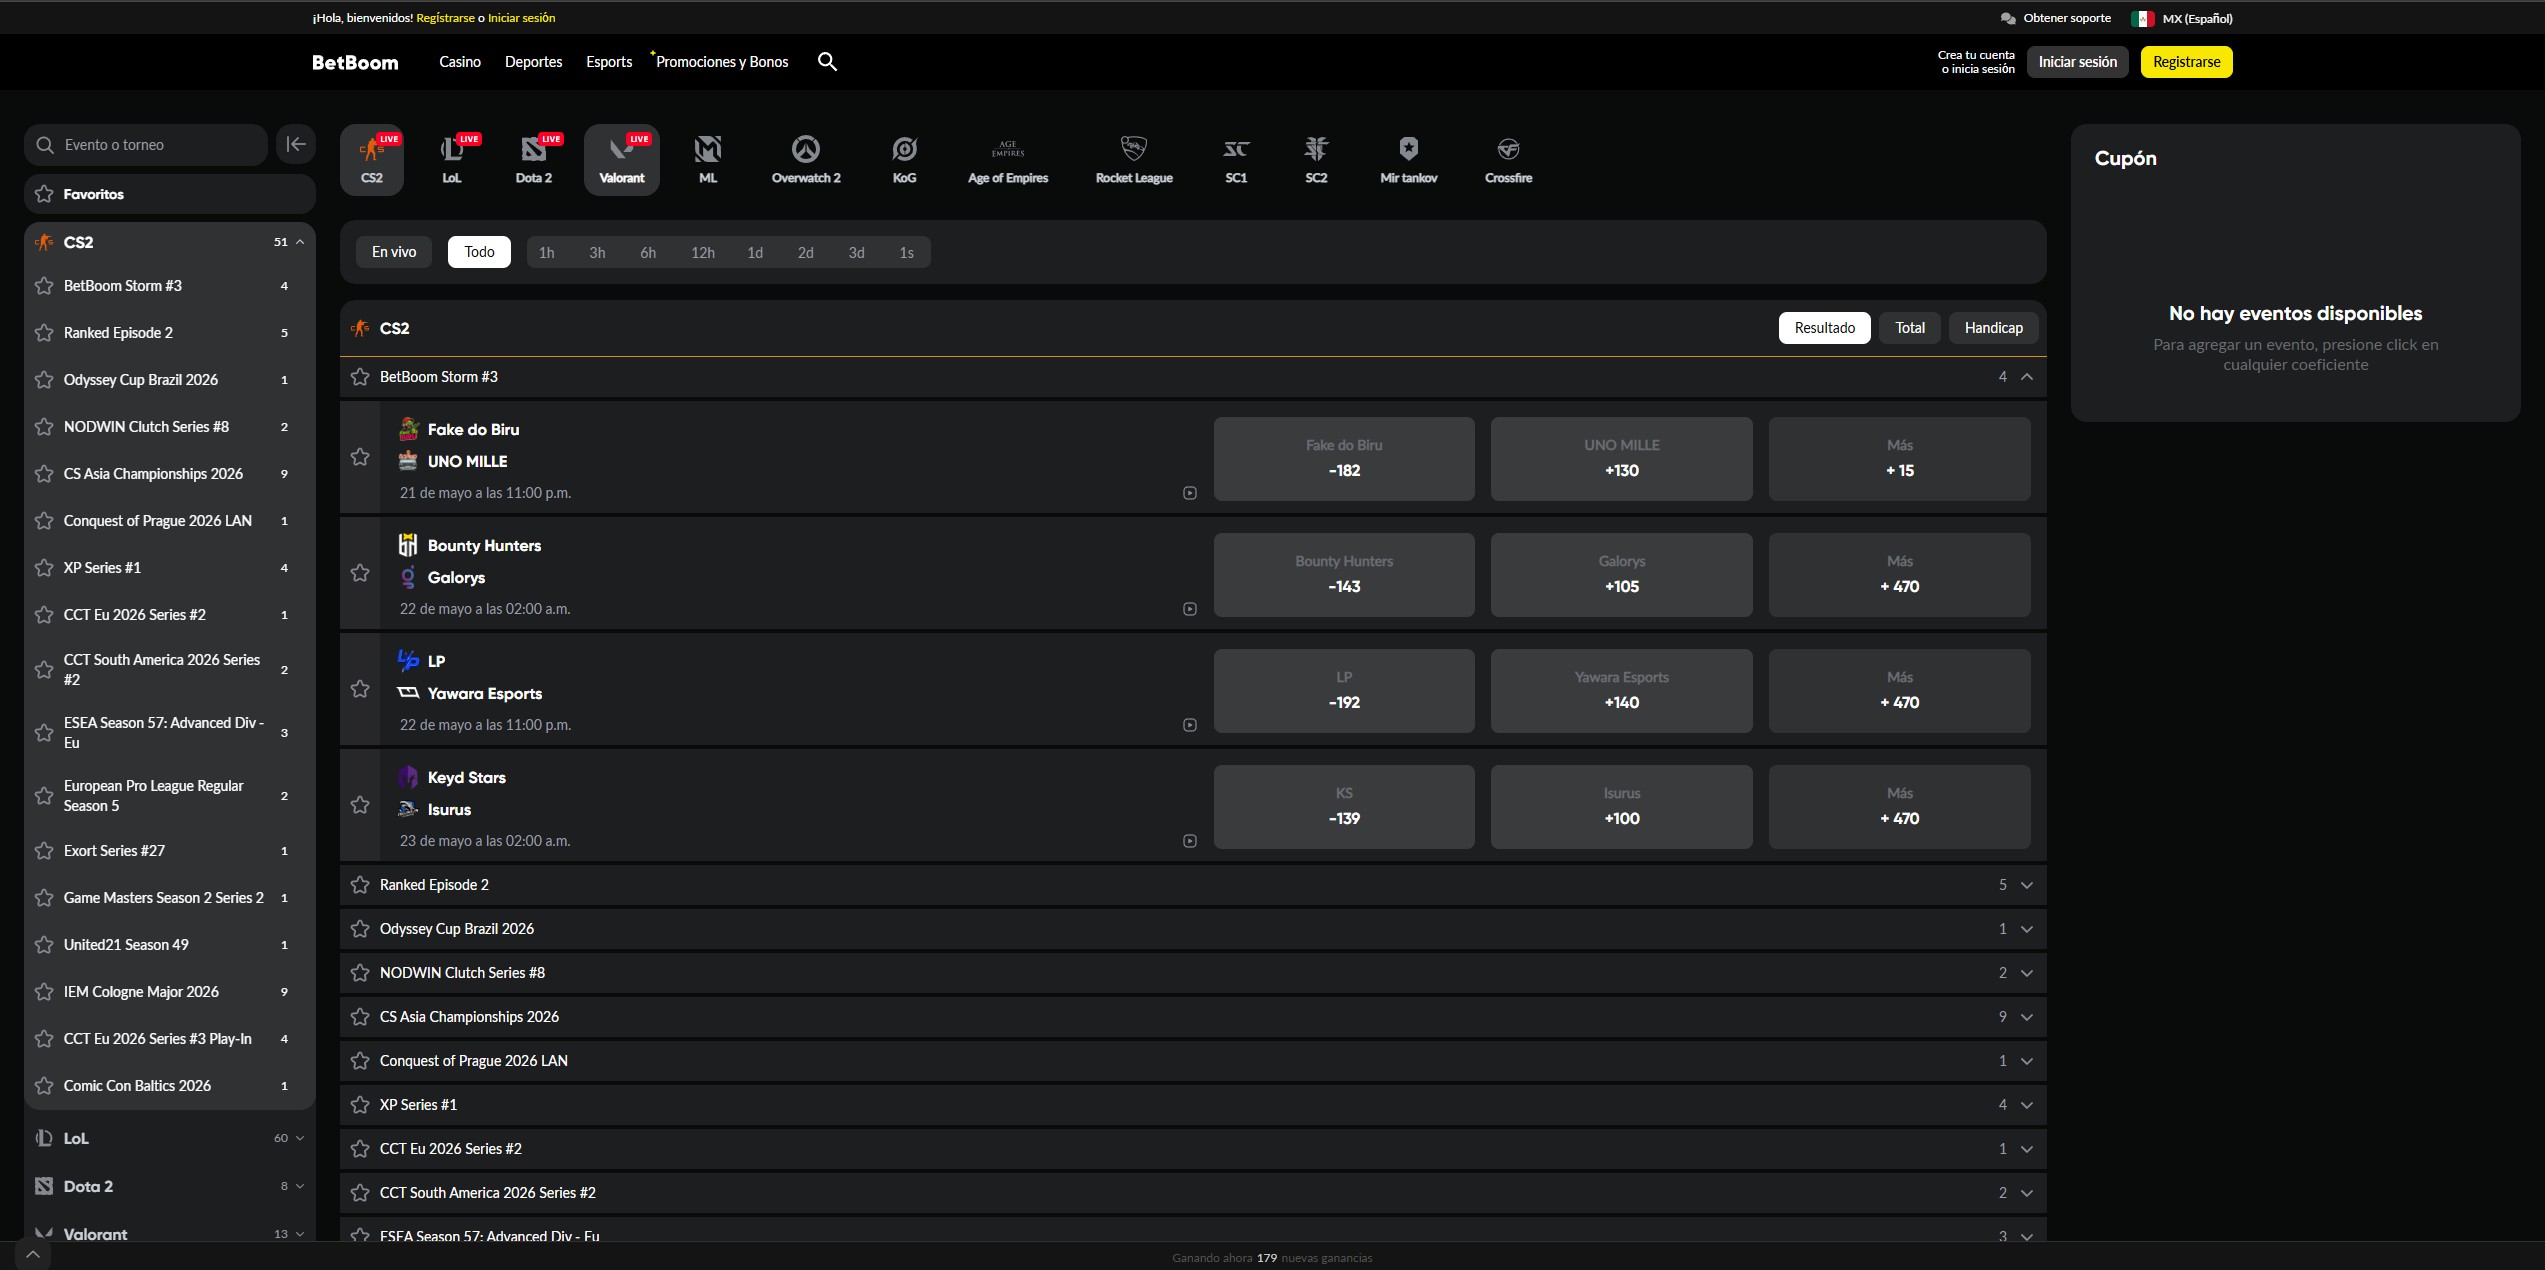Open the ML game category icon

708,160
